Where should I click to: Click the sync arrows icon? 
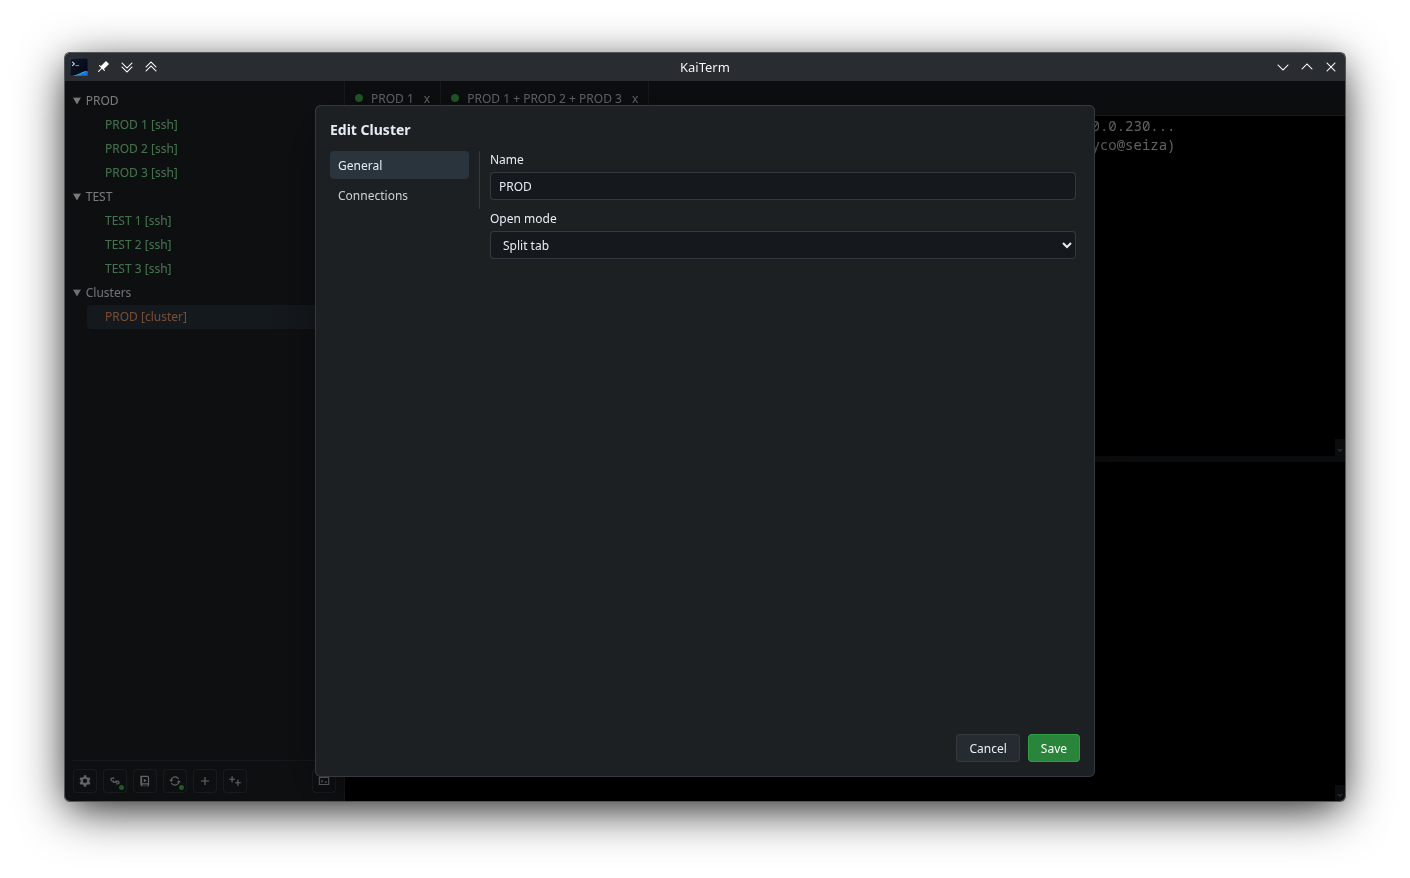[175, 781]
